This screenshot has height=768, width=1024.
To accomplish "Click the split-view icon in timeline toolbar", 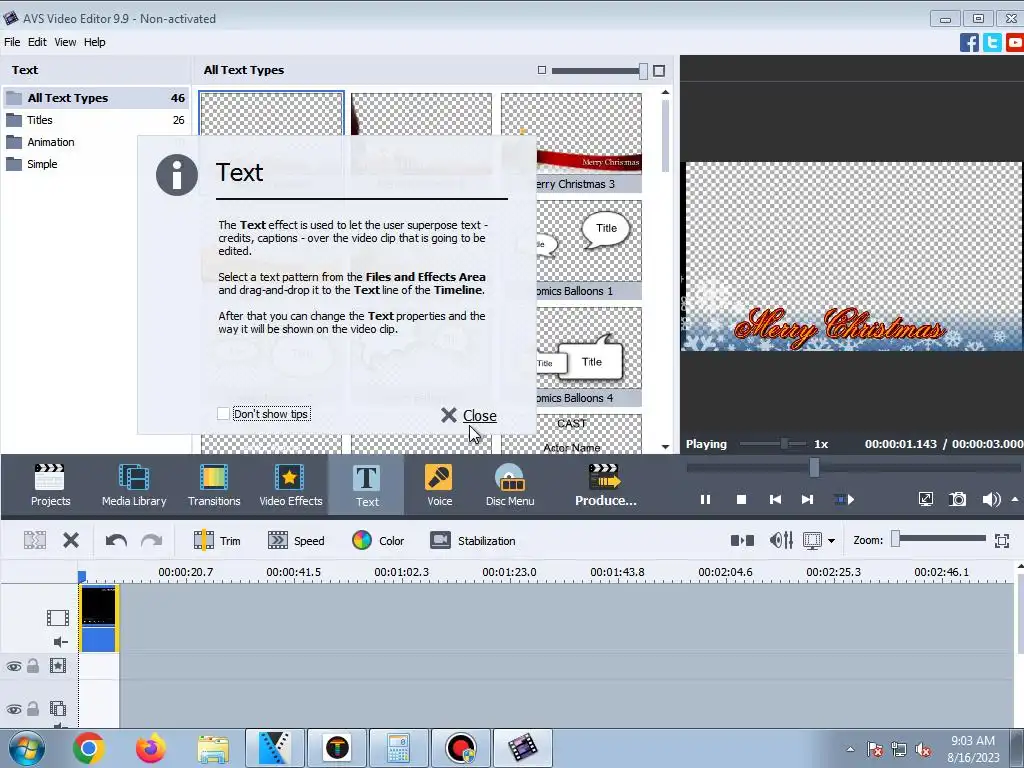I will coord(742,541).
